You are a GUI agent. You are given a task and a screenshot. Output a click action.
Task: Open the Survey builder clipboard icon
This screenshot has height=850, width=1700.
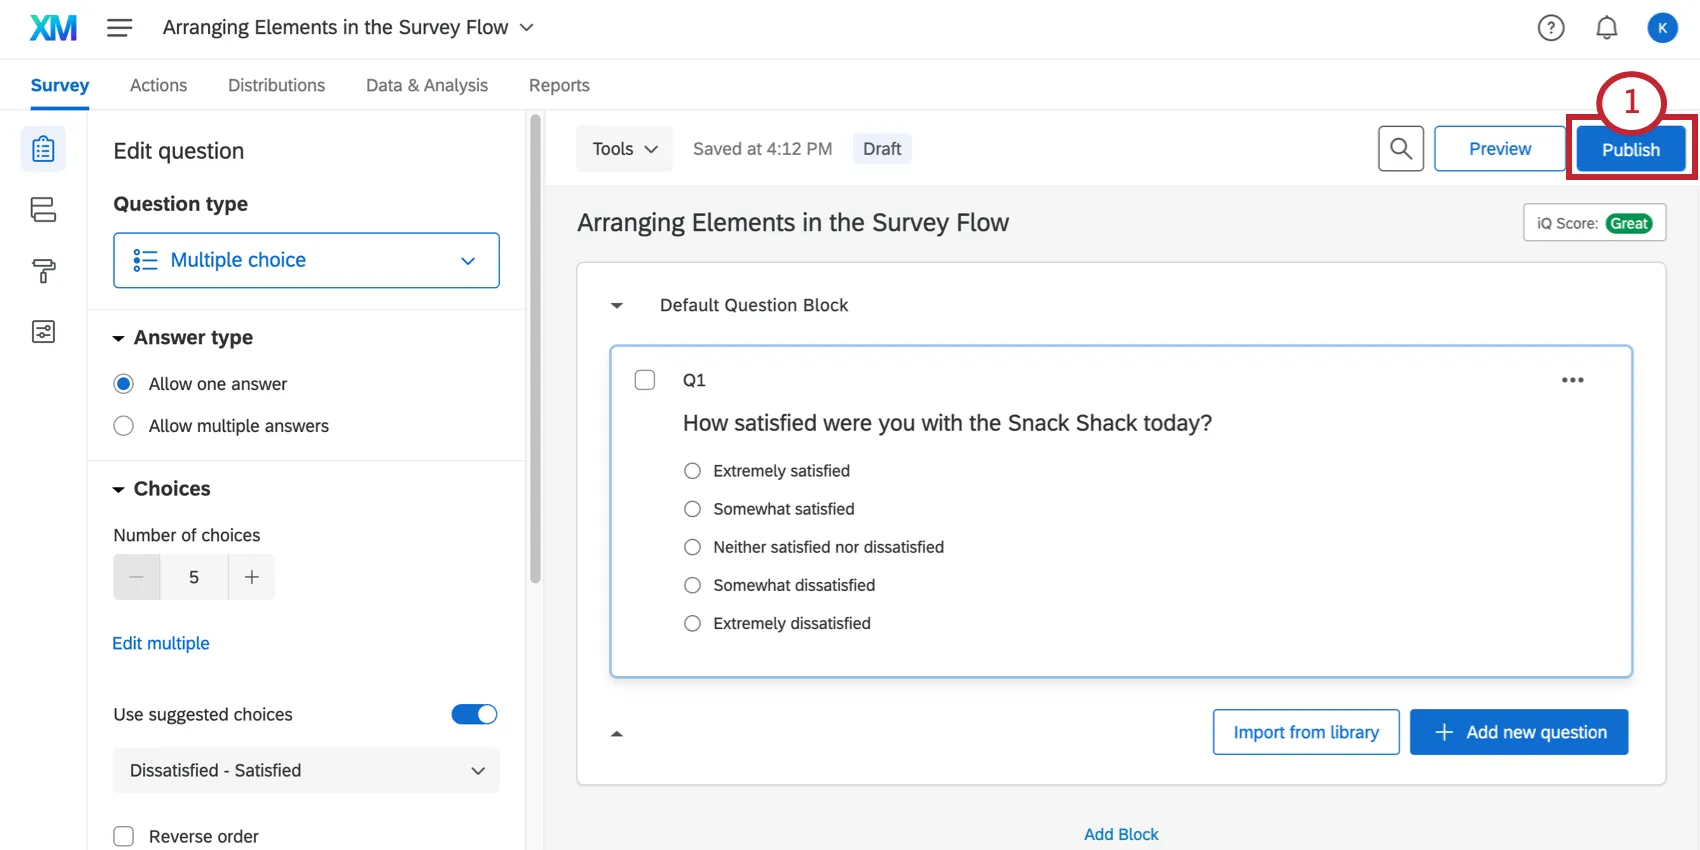43,149
